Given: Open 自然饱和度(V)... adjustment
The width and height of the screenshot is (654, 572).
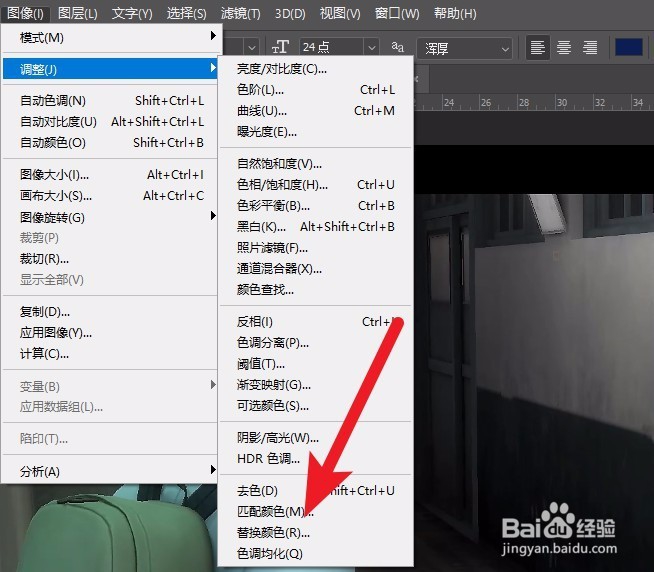Looking at the screenshot, I should pyautogui.click(x=316, y=164).
